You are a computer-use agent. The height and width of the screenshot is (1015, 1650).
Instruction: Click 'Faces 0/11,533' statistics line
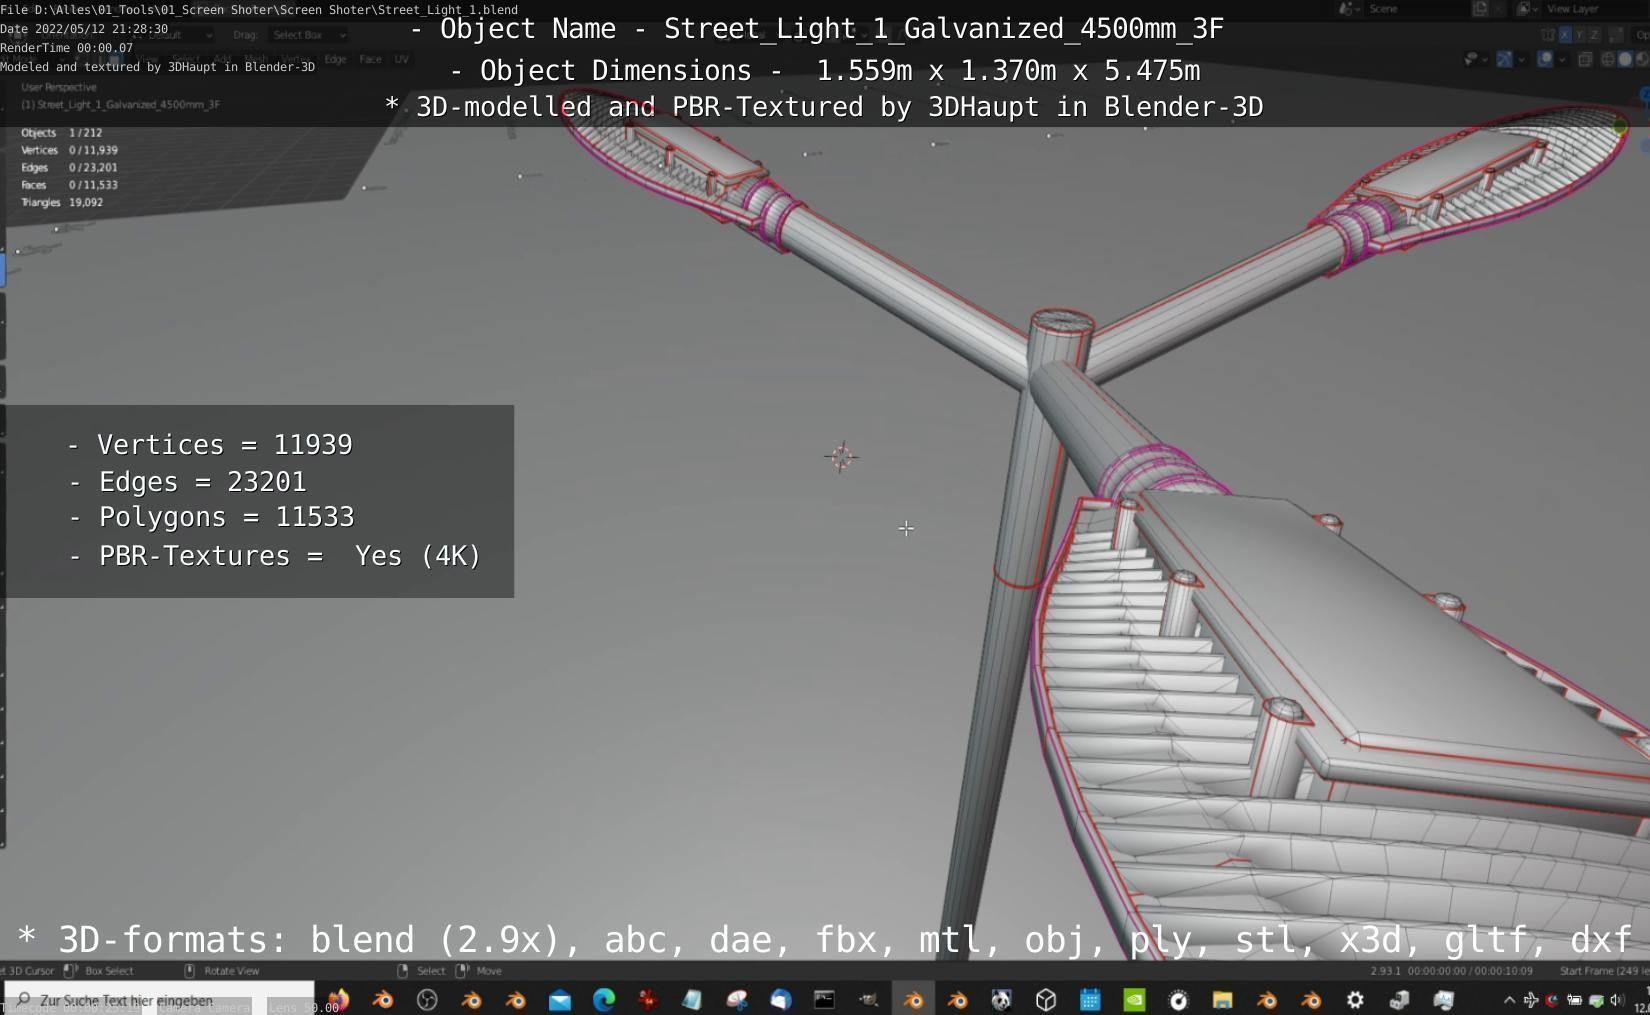coord(69,185)
